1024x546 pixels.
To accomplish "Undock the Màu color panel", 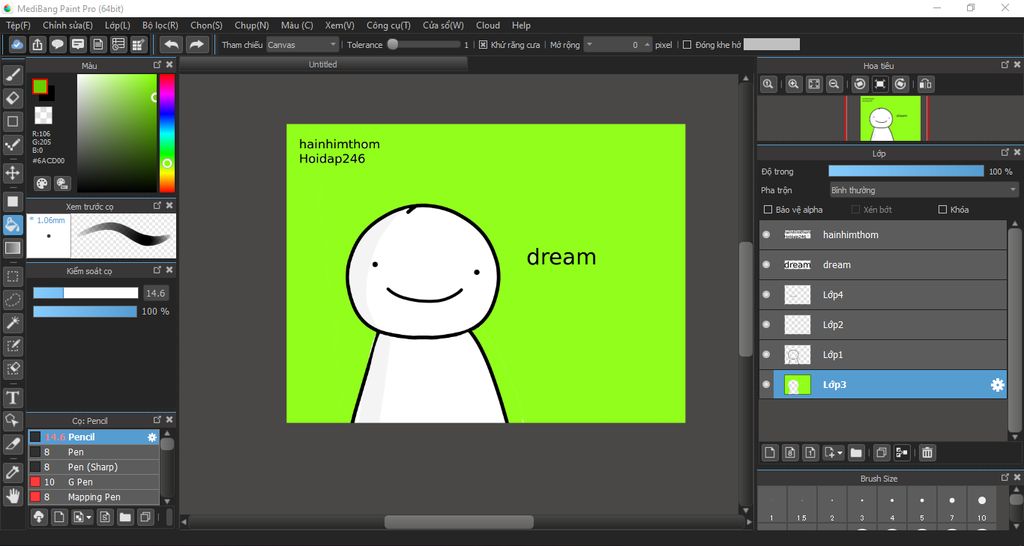I will [x=157, y=65].
